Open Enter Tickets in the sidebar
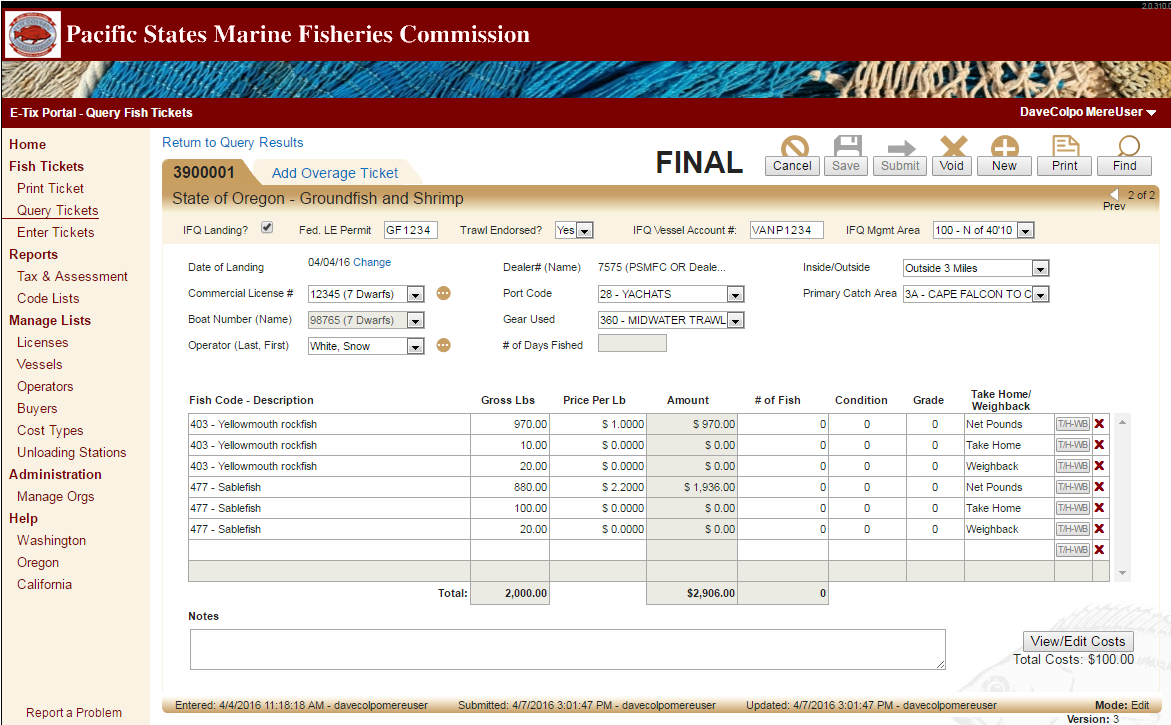This screenshot has height=725, width=1171. pyautogui.click(x=55, y=232)
